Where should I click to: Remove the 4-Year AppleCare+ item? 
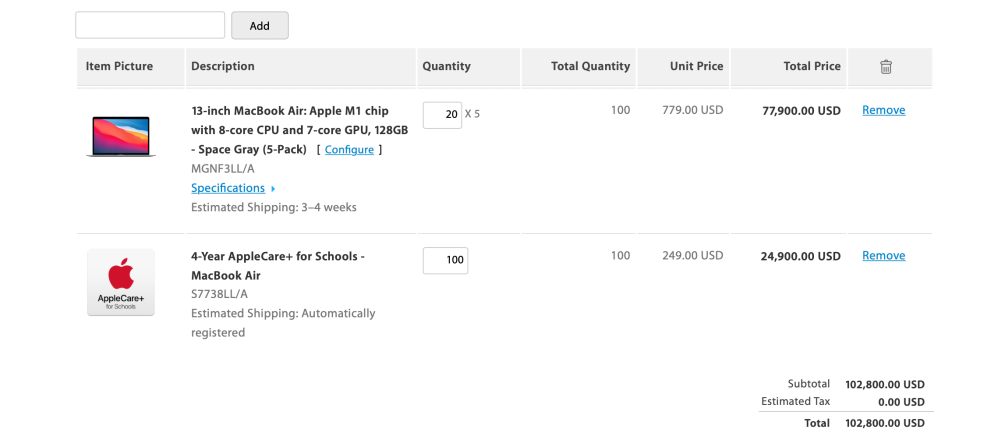pyautogui.click(x=883, y=256)
